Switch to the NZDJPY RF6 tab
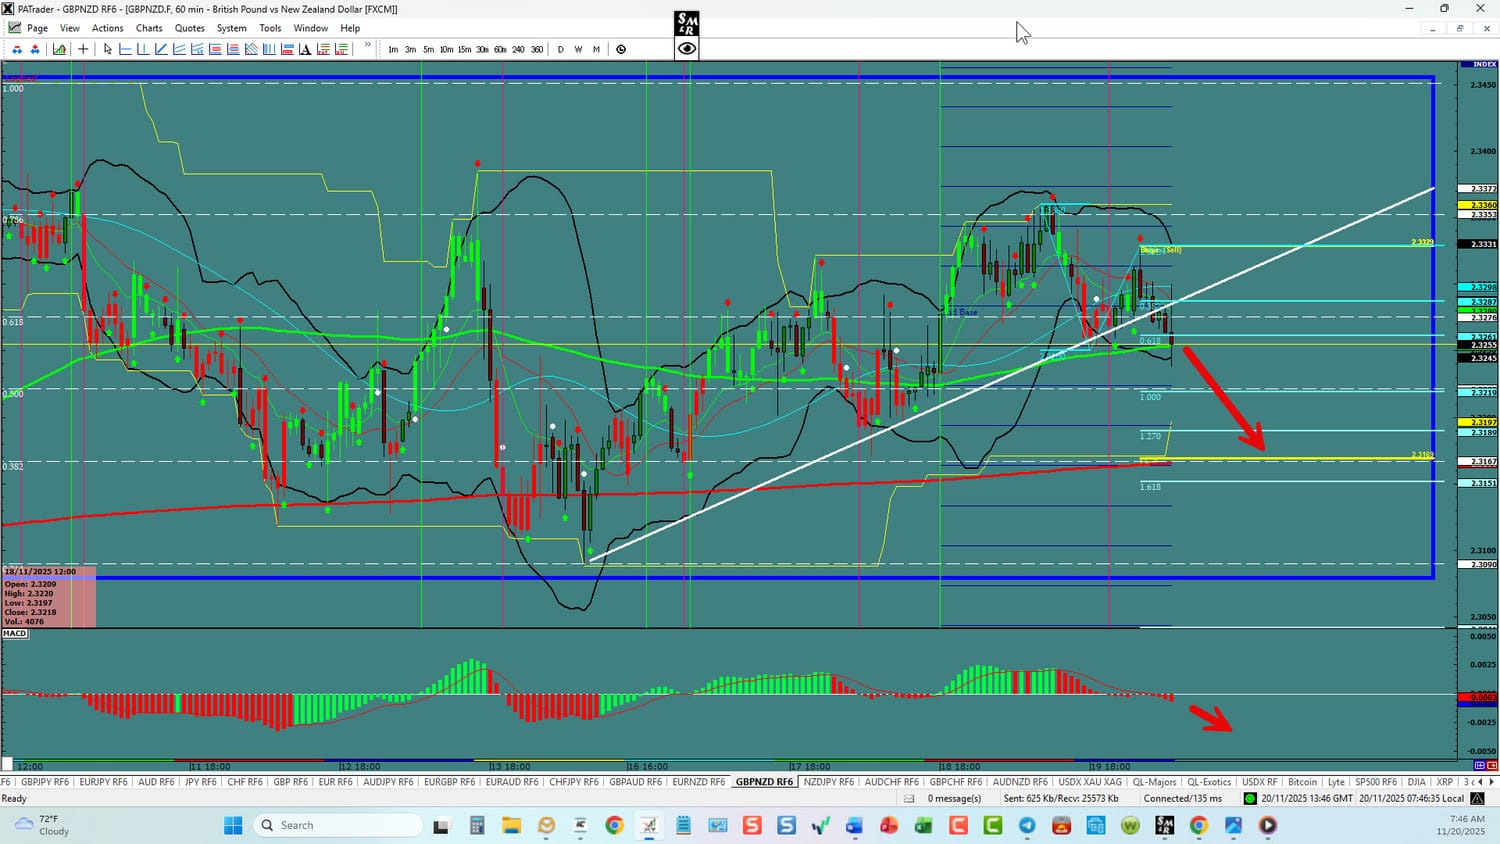Viewport: 1500px width, 844px height. click(x=828, y=782)
